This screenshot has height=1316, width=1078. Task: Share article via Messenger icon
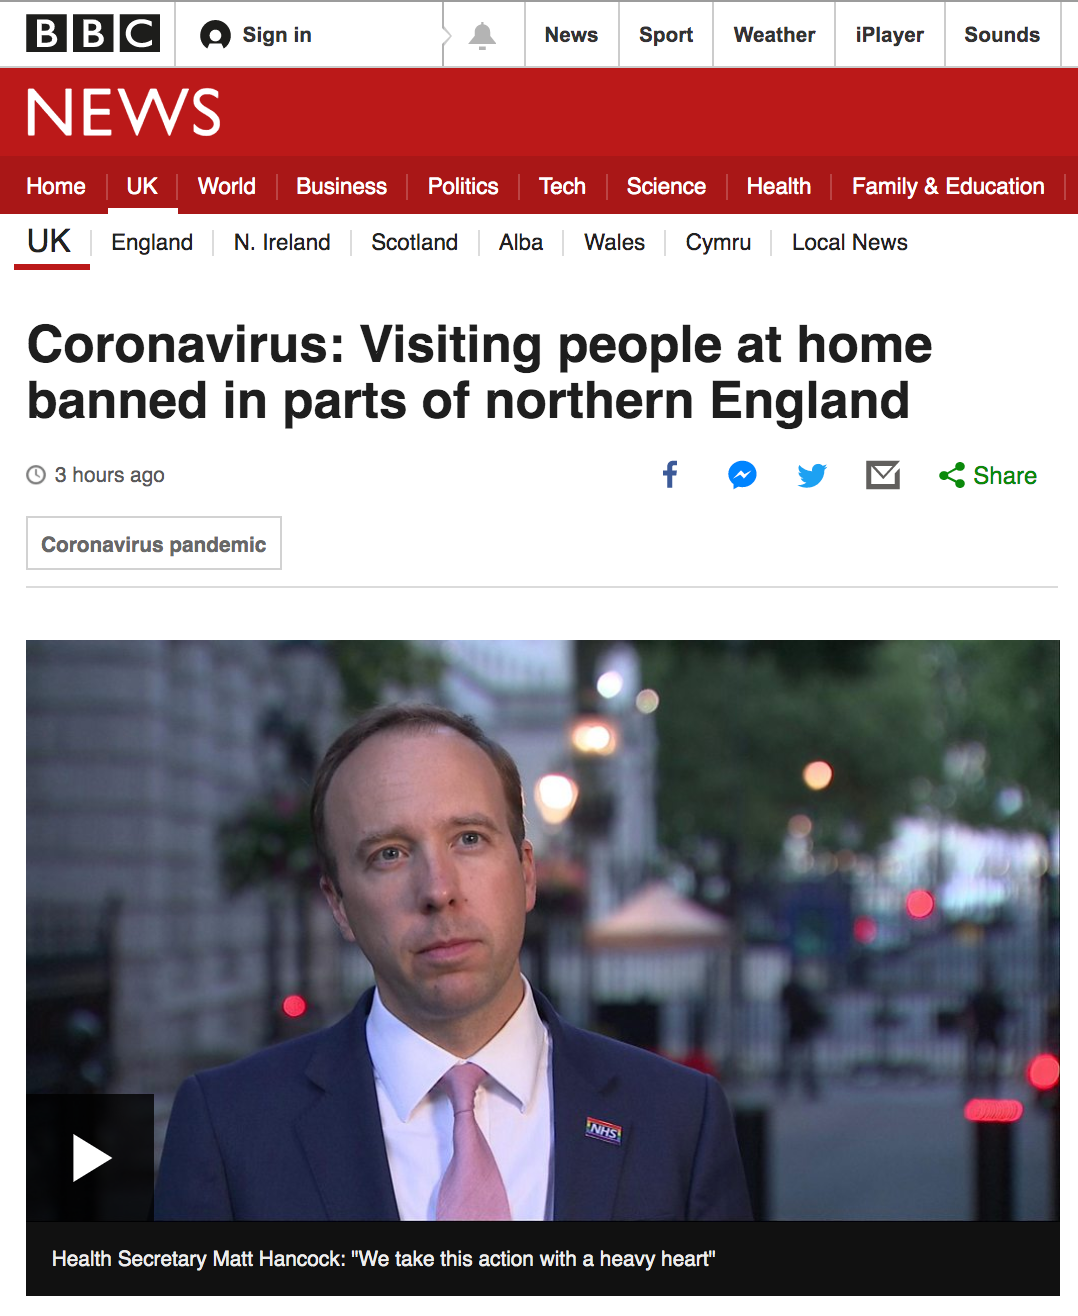point(742,475)
